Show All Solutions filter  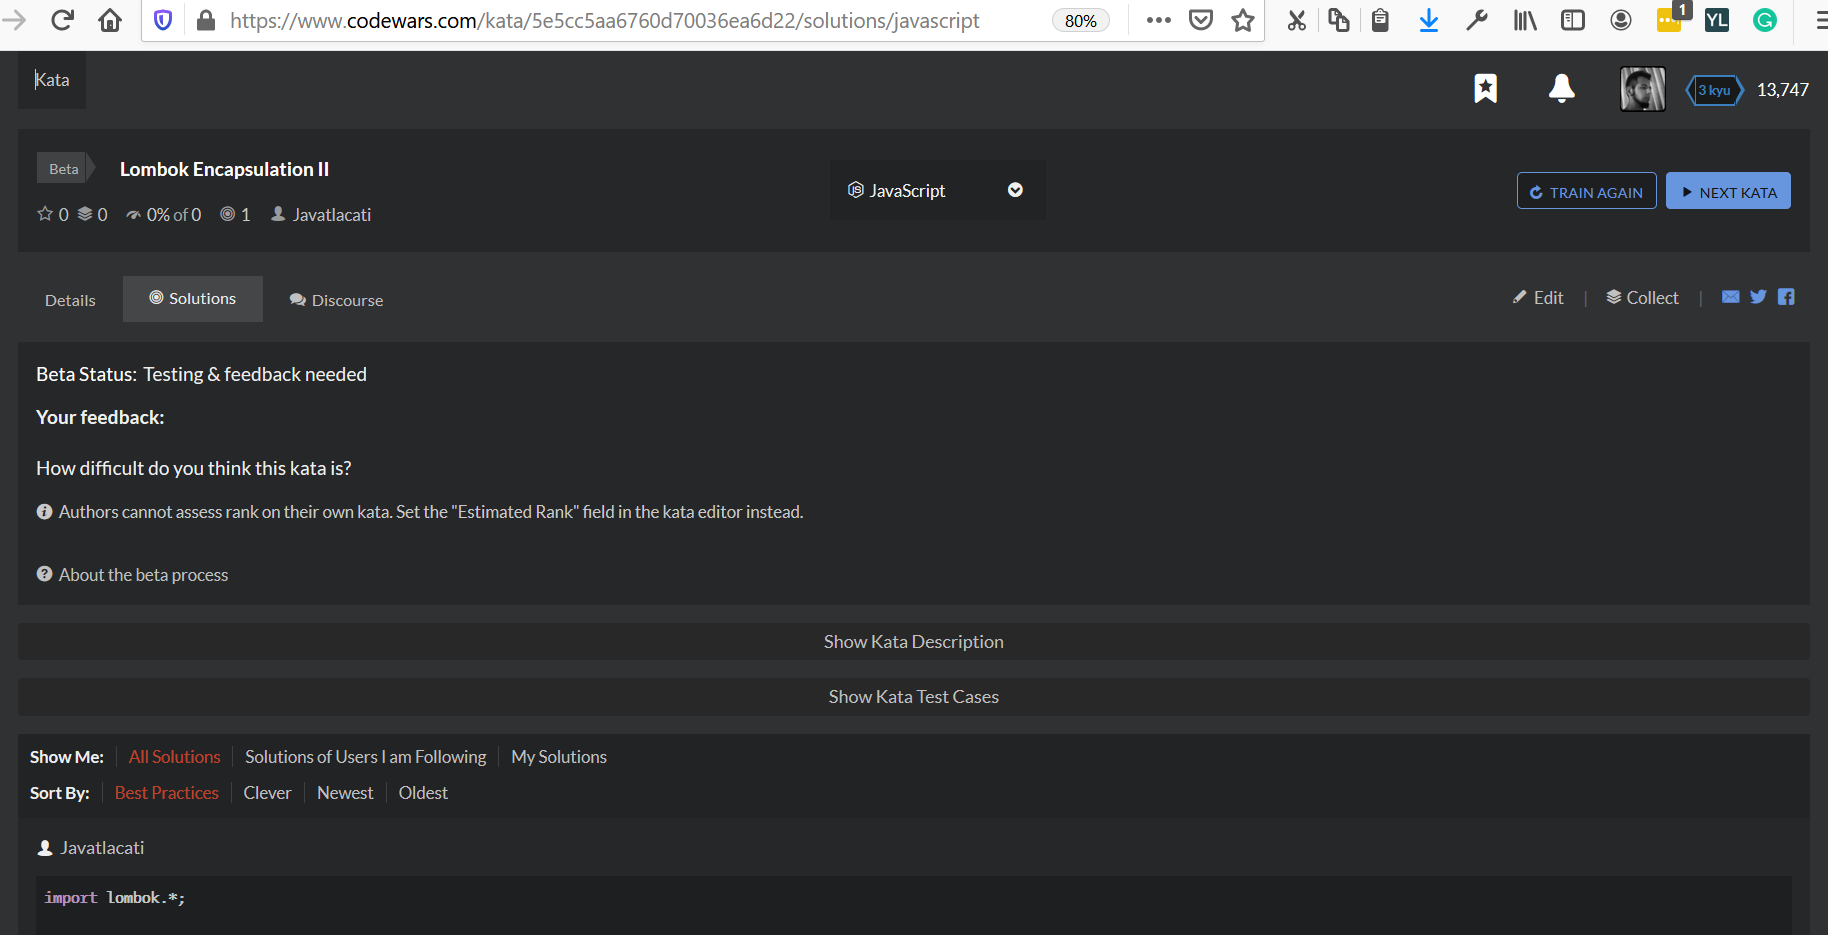174,757
